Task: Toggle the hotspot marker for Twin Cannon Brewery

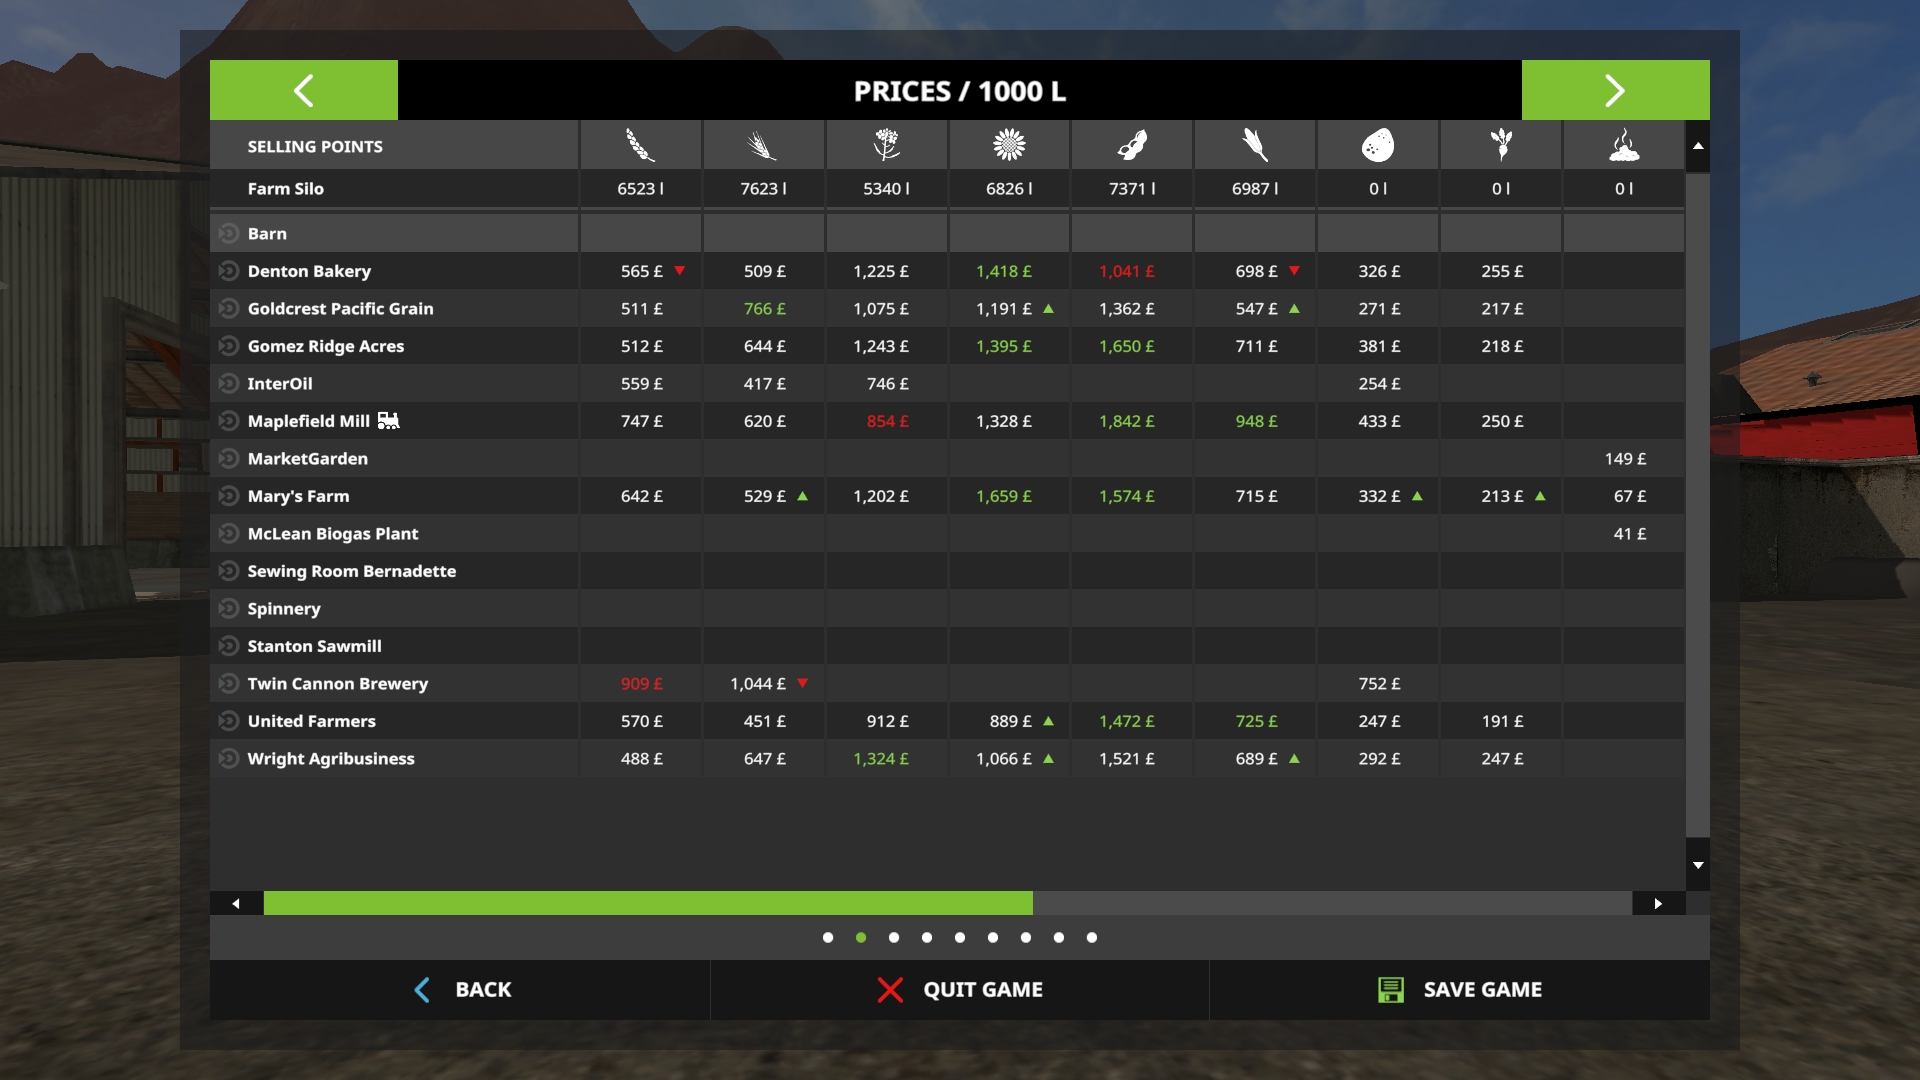Action: pos(229,684)
